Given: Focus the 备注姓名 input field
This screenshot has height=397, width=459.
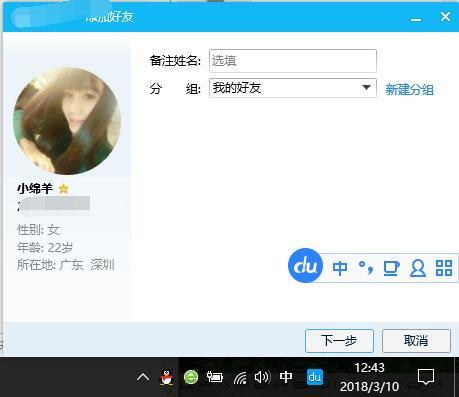Looking at the screenshot, I should (293, 61).
